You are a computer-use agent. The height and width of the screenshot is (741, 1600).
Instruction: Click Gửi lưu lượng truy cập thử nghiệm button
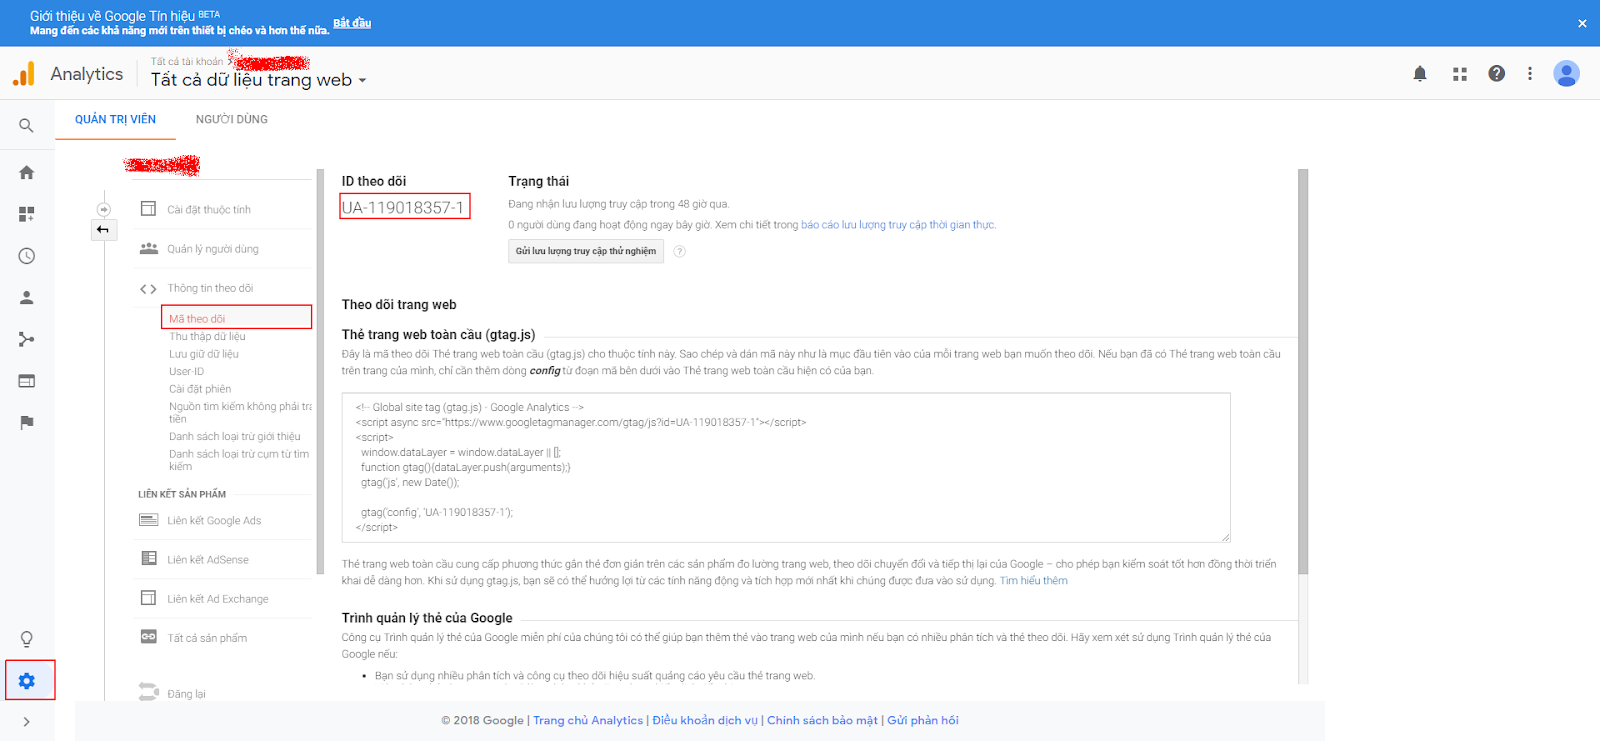pyautogui.click(x=586, y=251)
